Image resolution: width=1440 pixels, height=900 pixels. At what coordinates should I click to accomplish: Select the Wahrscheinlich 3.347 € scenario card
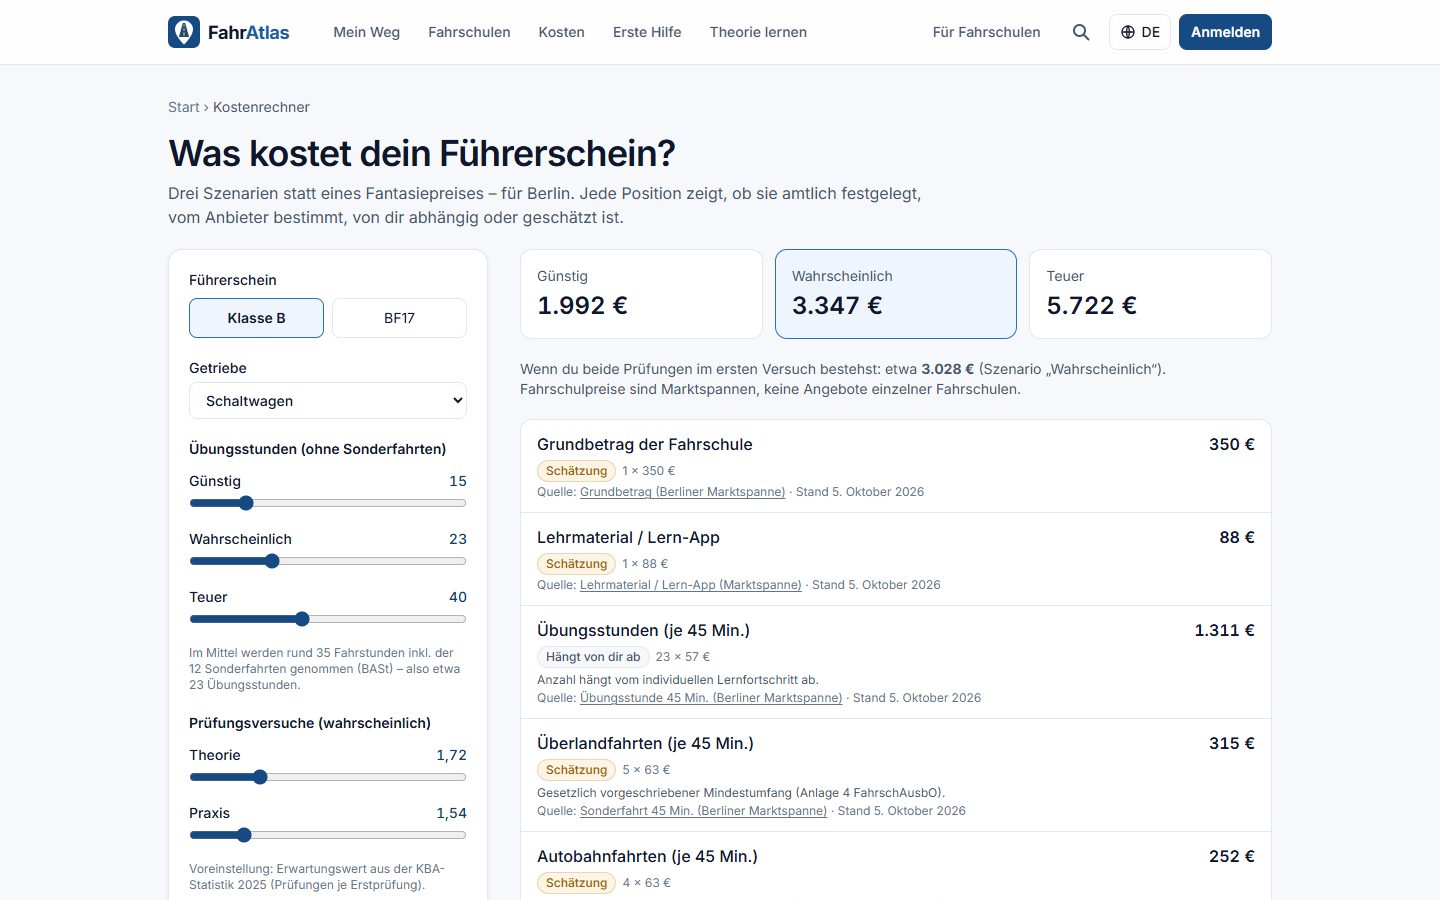tap(896, 294)
